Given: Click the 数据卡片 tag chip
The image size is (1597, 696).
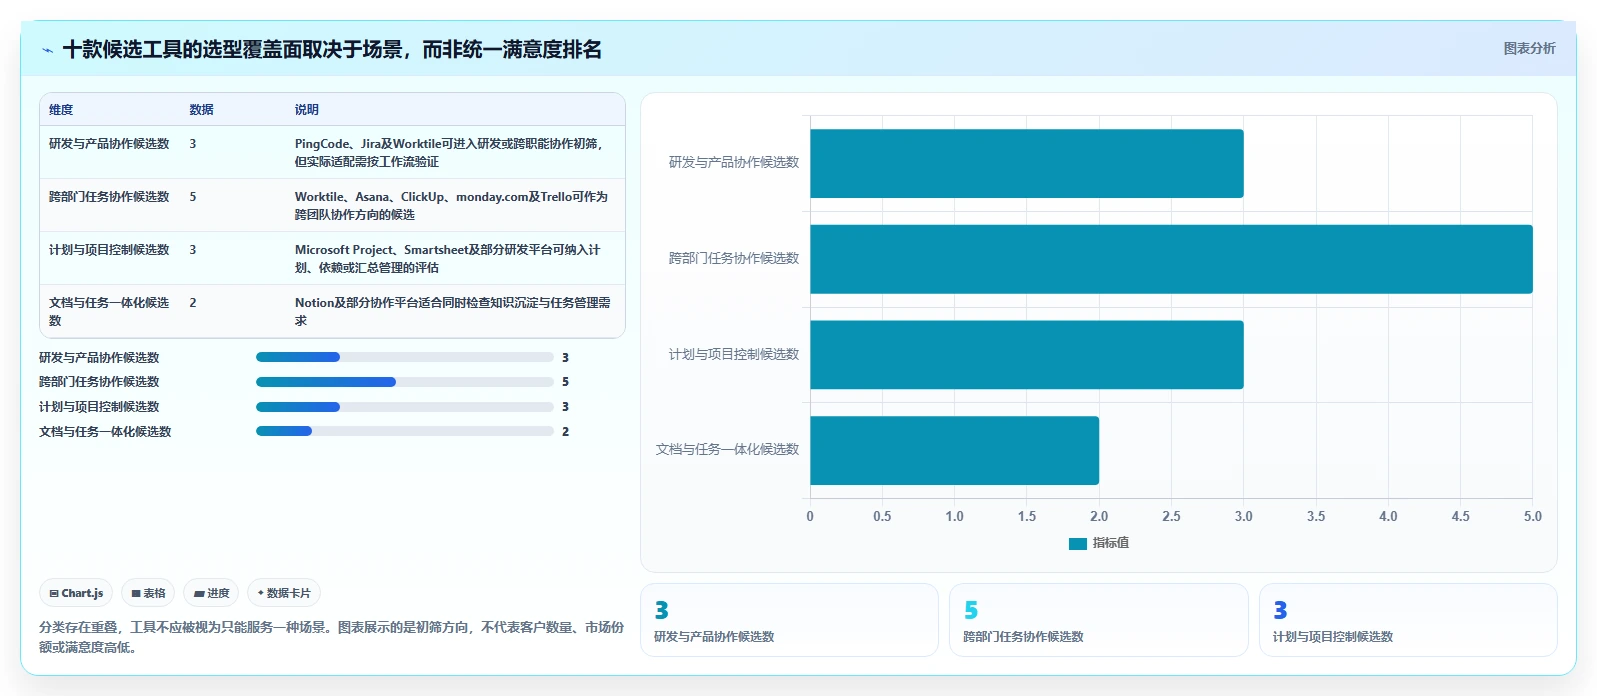Looking at the screenshot, I should (284, 593).
